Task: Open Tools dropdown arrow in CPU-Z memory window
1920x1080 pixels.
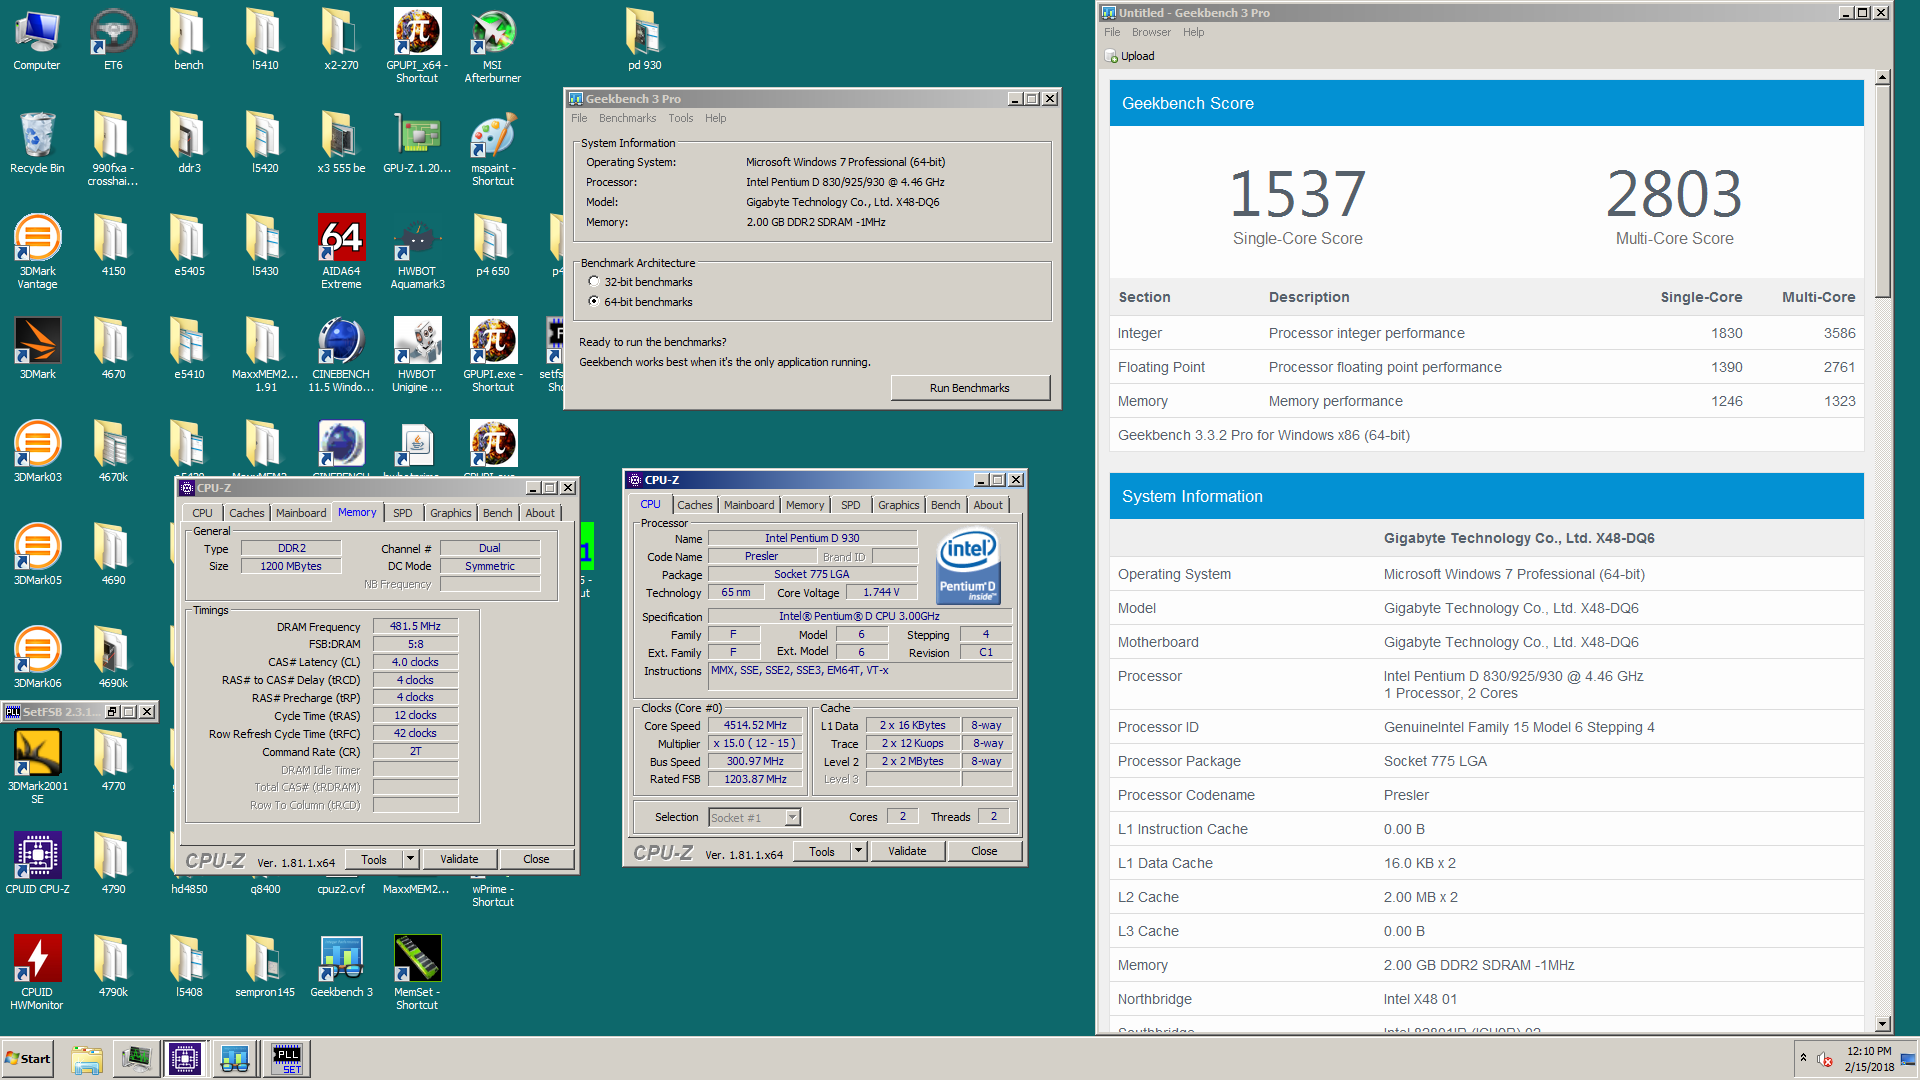Action: pyautogui.click(x=410, y=859)
